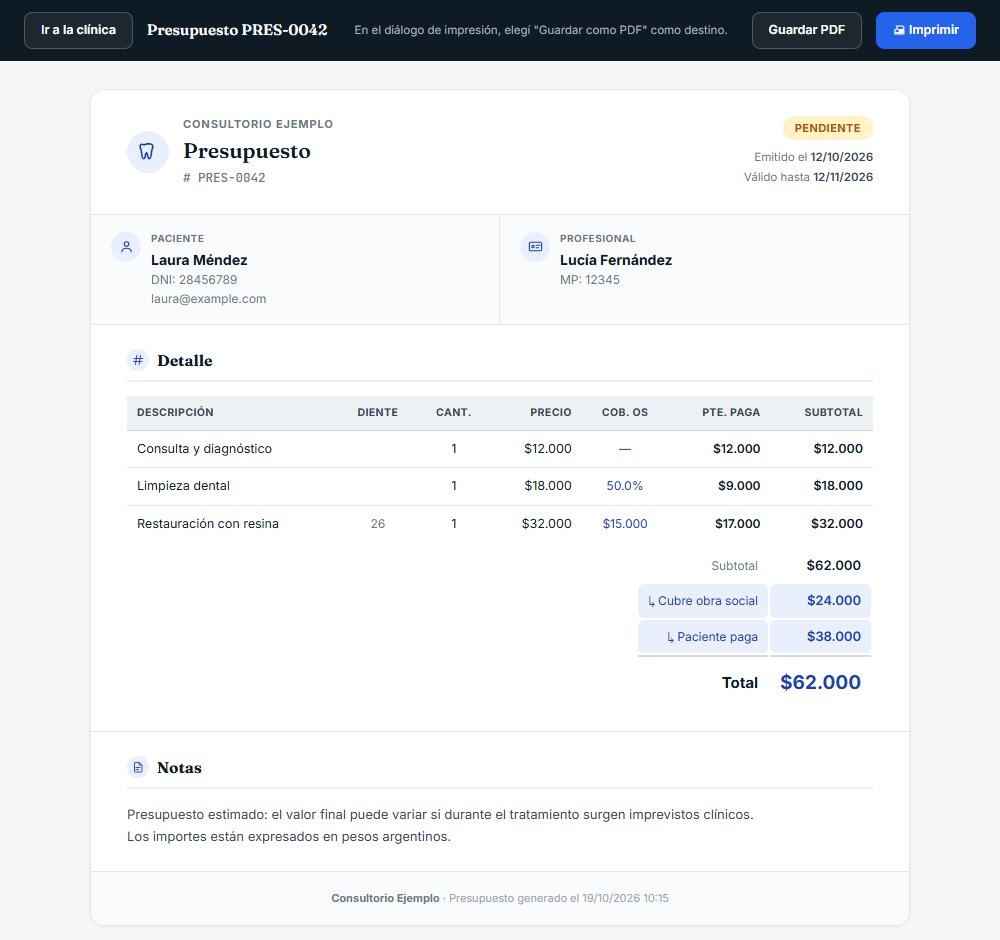Select professional name Lucía Fernández
This screenshot has height=940, width=1000.
[x=615, y=260]
